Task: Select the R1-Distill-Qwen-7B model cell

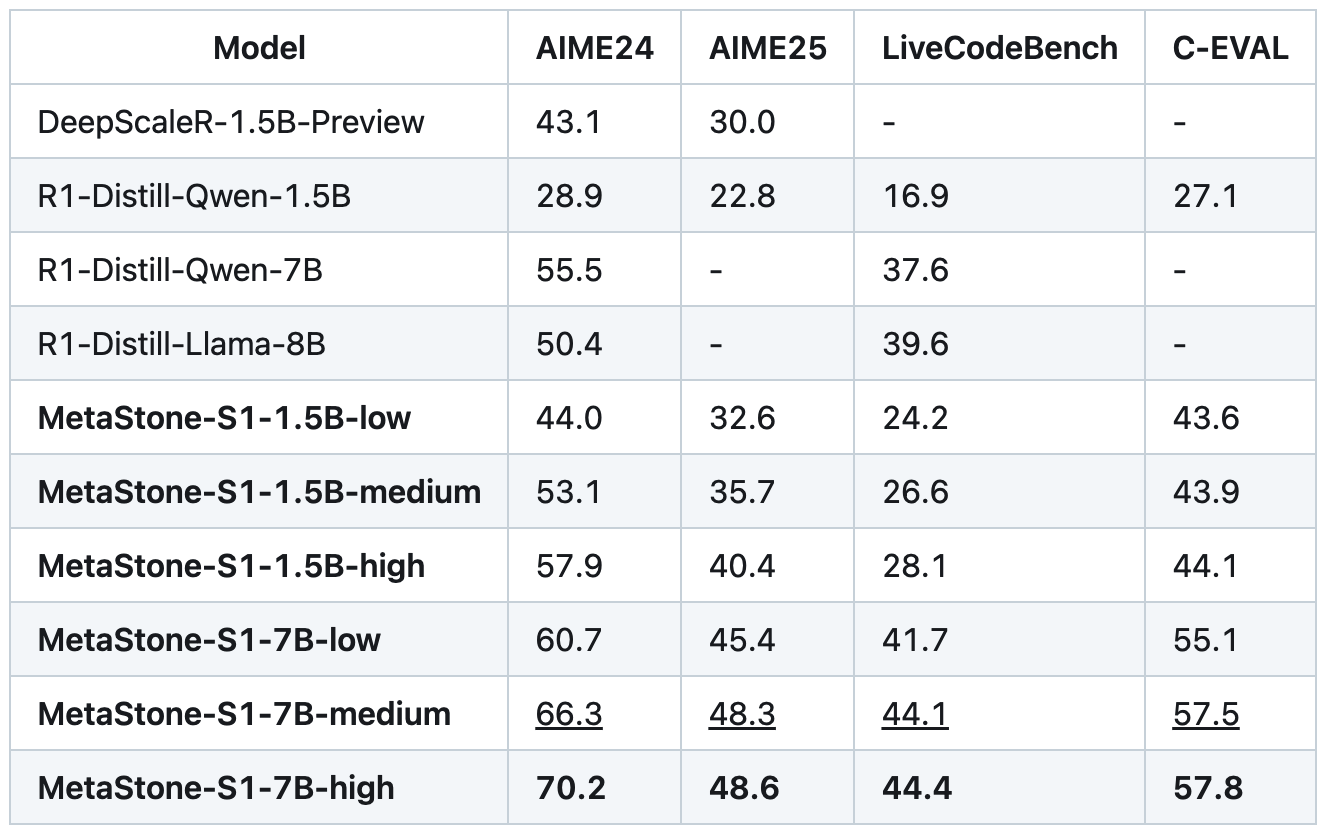Action: (180, 270)
